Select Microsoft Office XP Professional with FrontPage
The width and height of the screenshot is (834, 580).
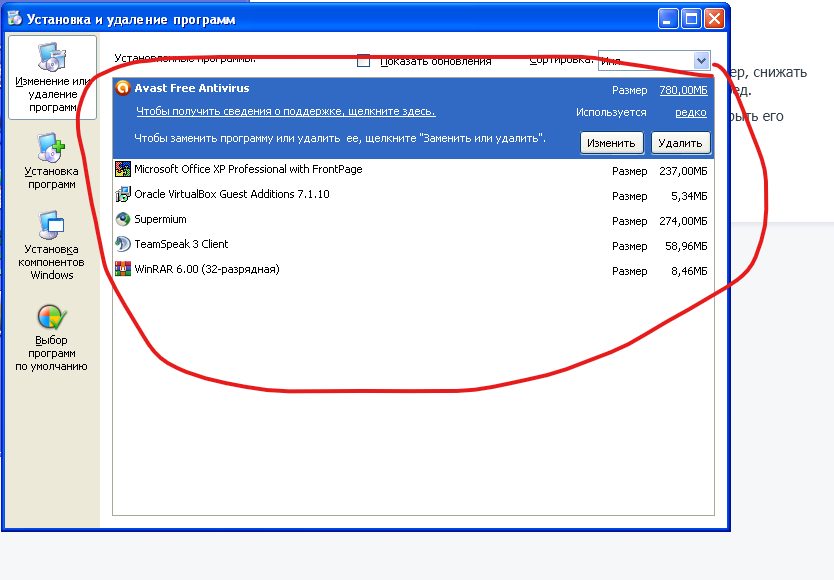(413, 170)
